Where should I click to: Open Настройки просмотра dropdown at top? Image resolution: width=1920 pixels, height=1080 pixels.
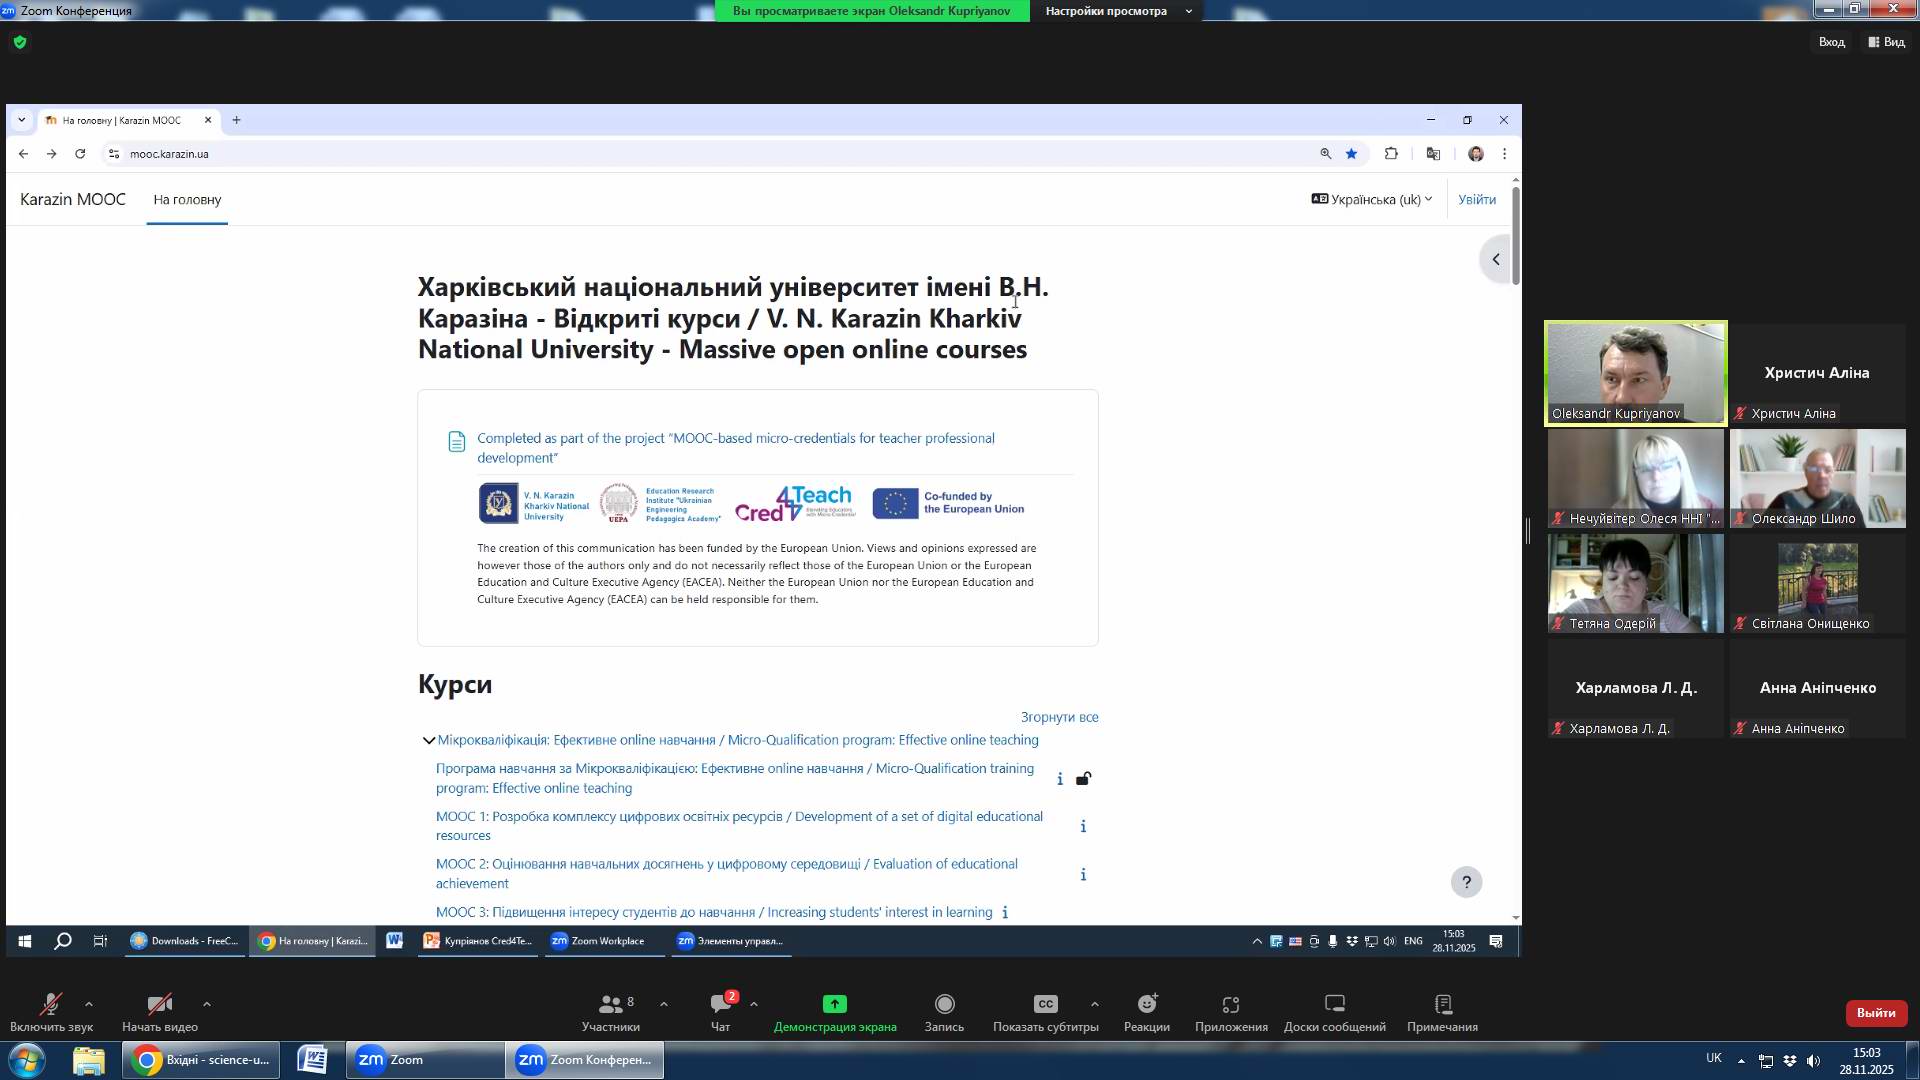click(1117, 11)
